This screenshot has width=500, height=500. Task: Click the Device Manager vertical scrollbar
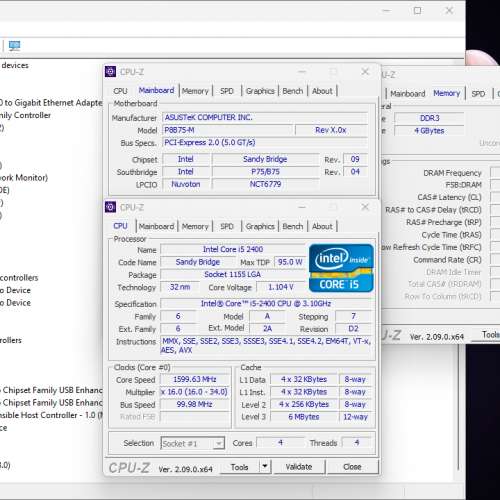point(459,407)
